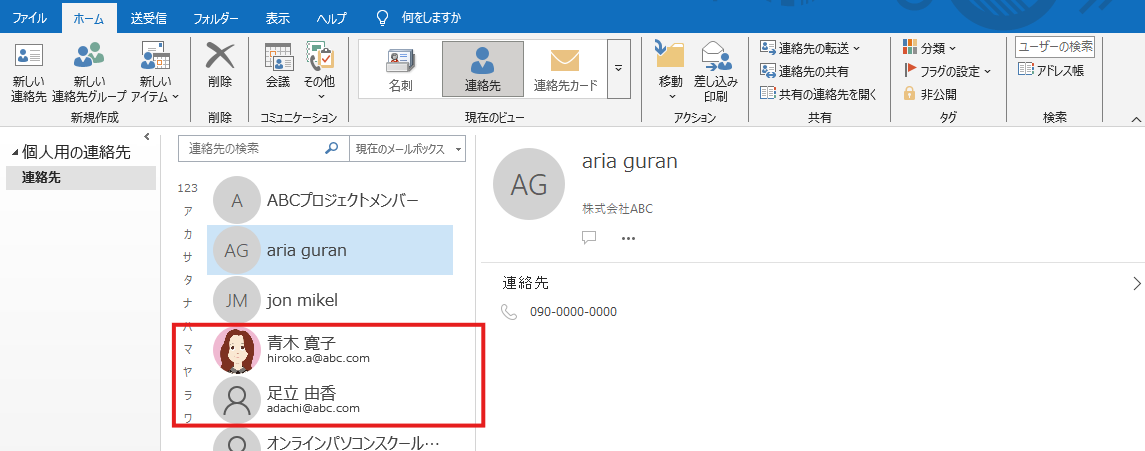Select オンラインパソコンスクール contact
The width and height of the screenshot is (1145, 451).
pyautogui.click(x=330, y=440)
